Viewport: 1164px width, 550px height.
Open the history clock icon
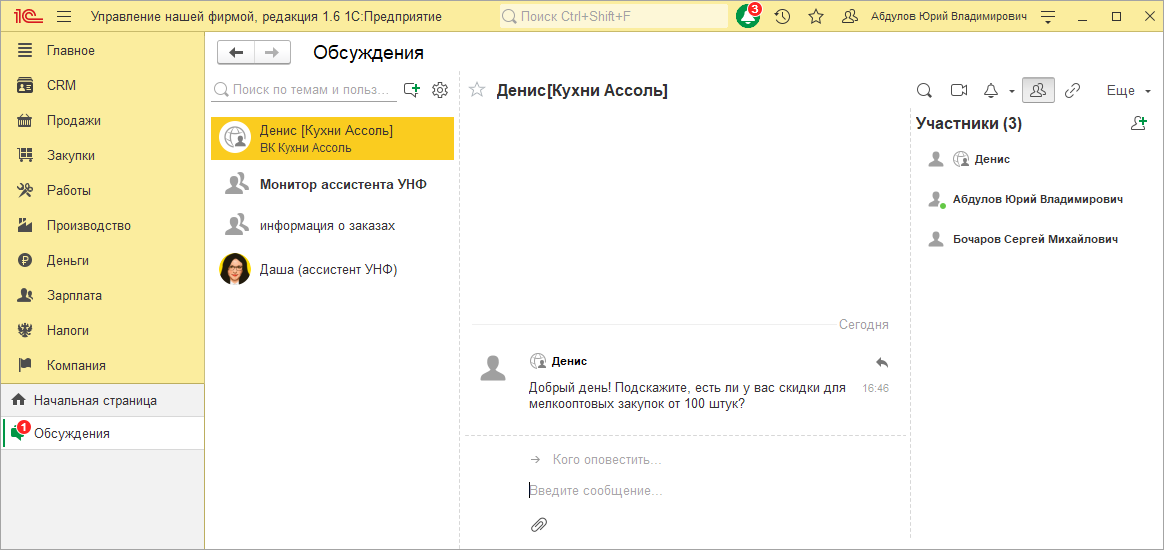click(782, 16)
